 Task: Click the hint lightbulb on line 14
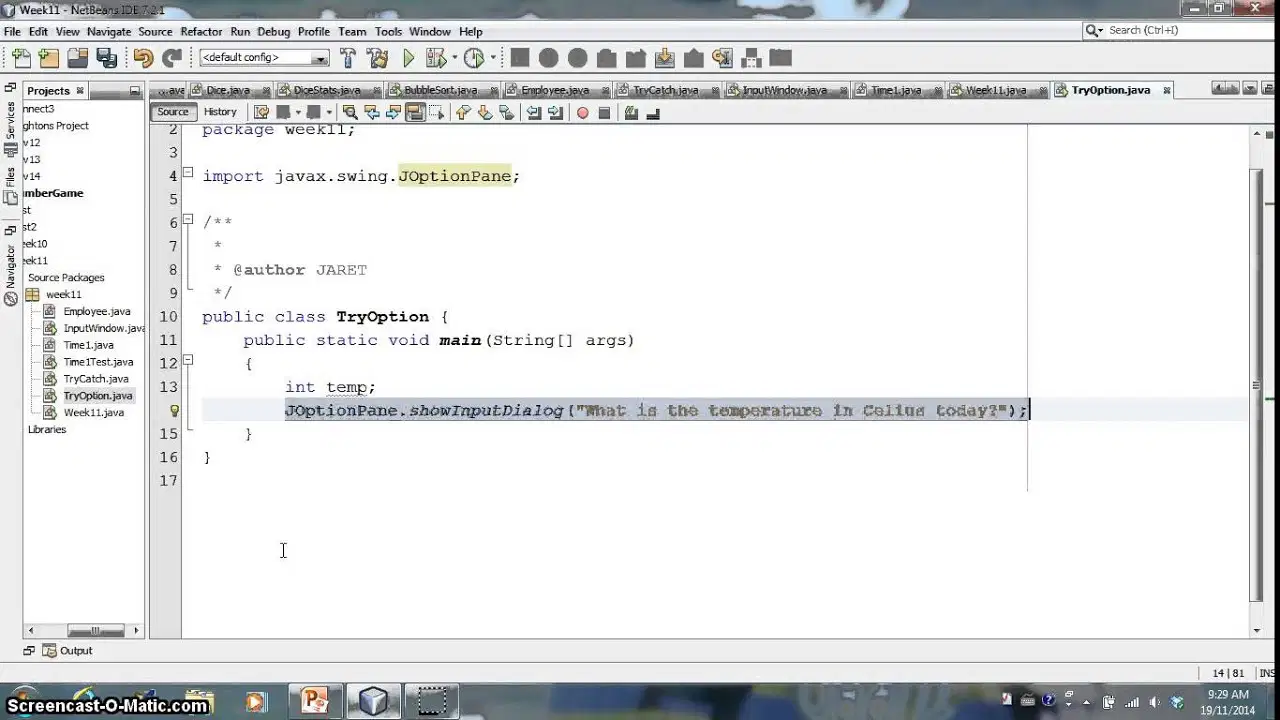[x=174, y=410]
